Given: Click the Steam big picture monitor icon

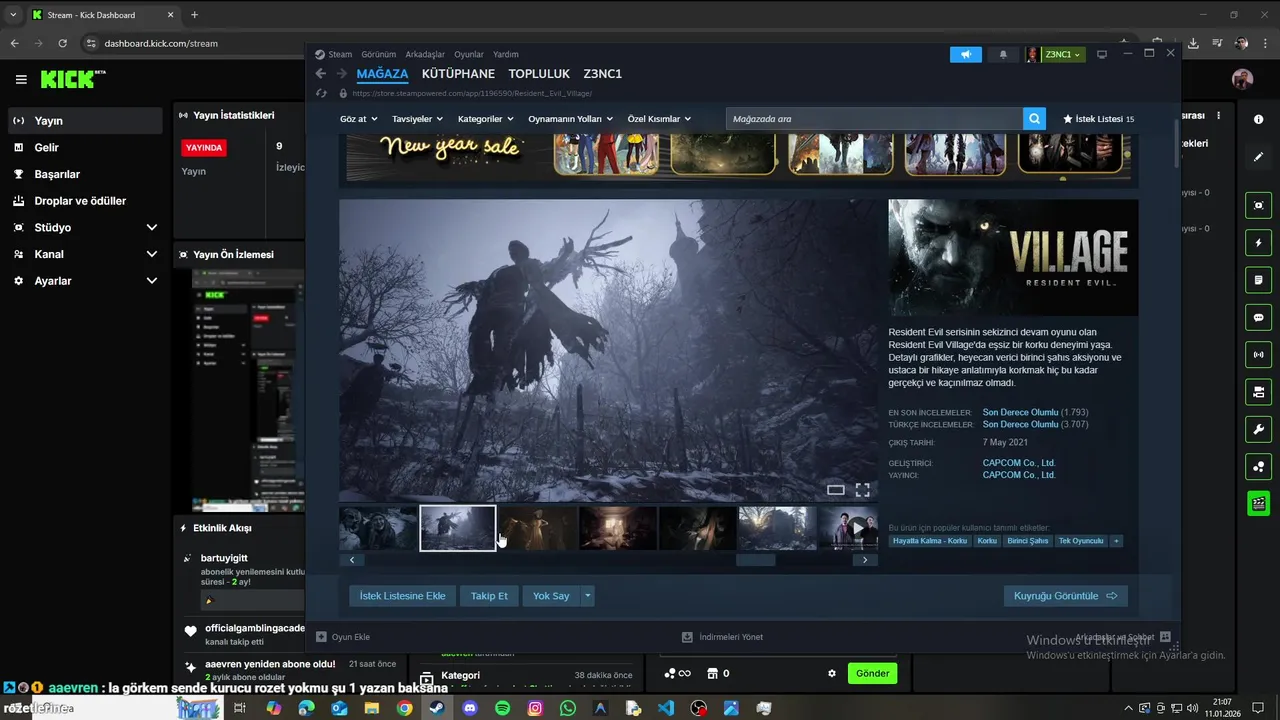Looking at the screenshot, I should click(x=1102, y=54).
